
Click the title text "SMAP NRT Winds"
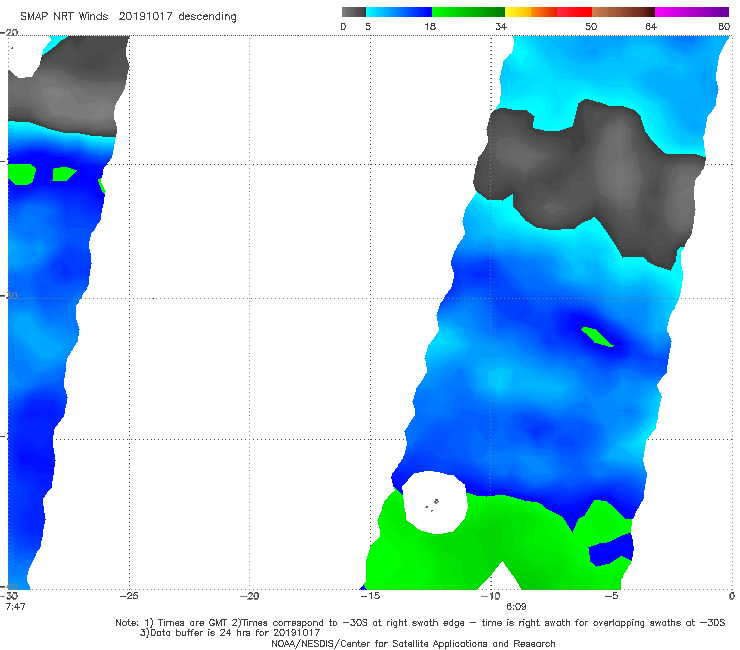click(x=64, y=16)
